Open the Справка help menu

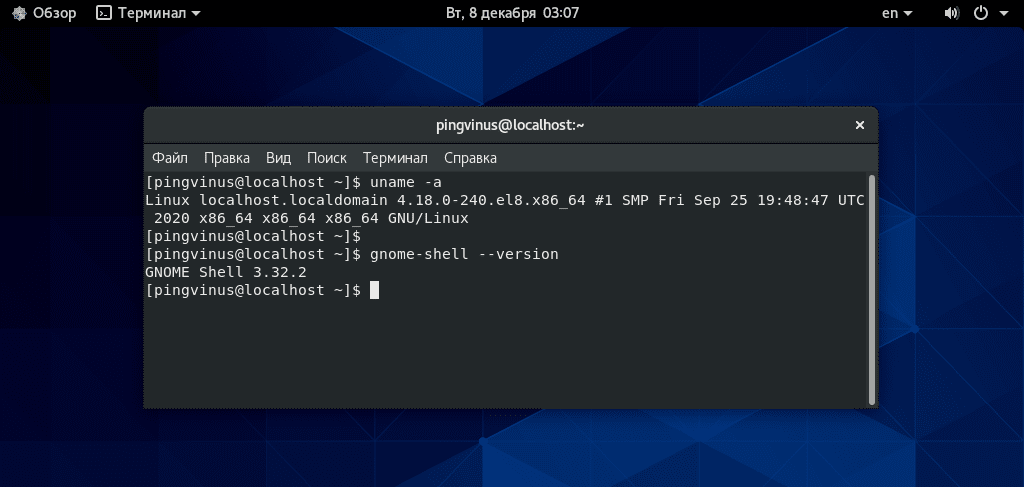(x=470, y=158)
